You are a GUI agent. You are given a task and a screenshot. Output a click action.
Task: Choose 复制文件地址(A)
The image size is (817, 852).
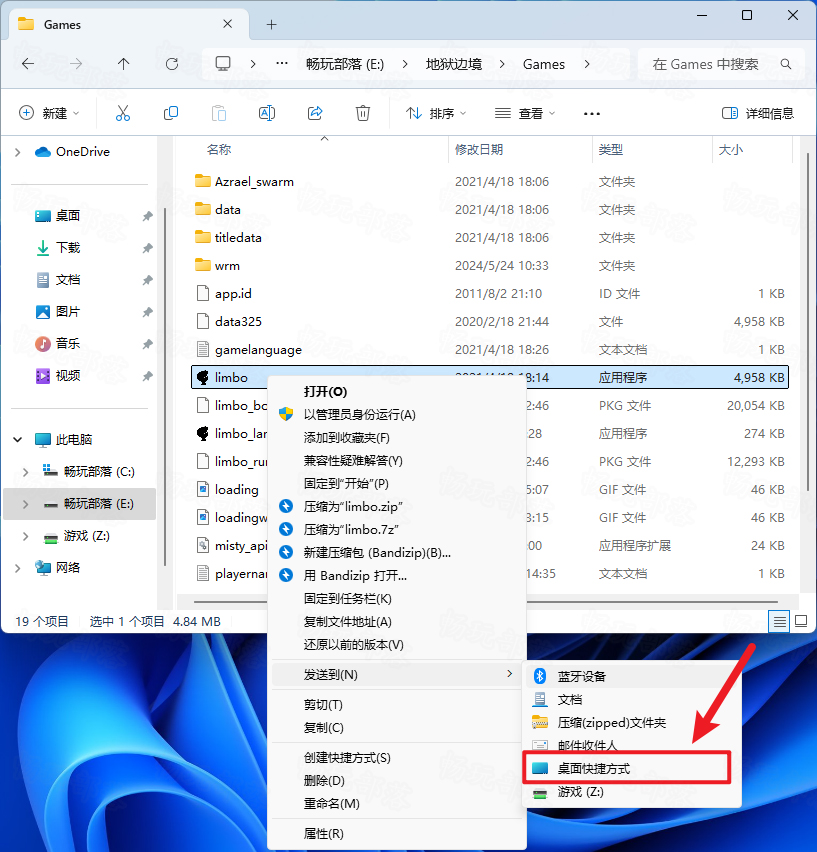pyautogui.click(x=347, y=622)
